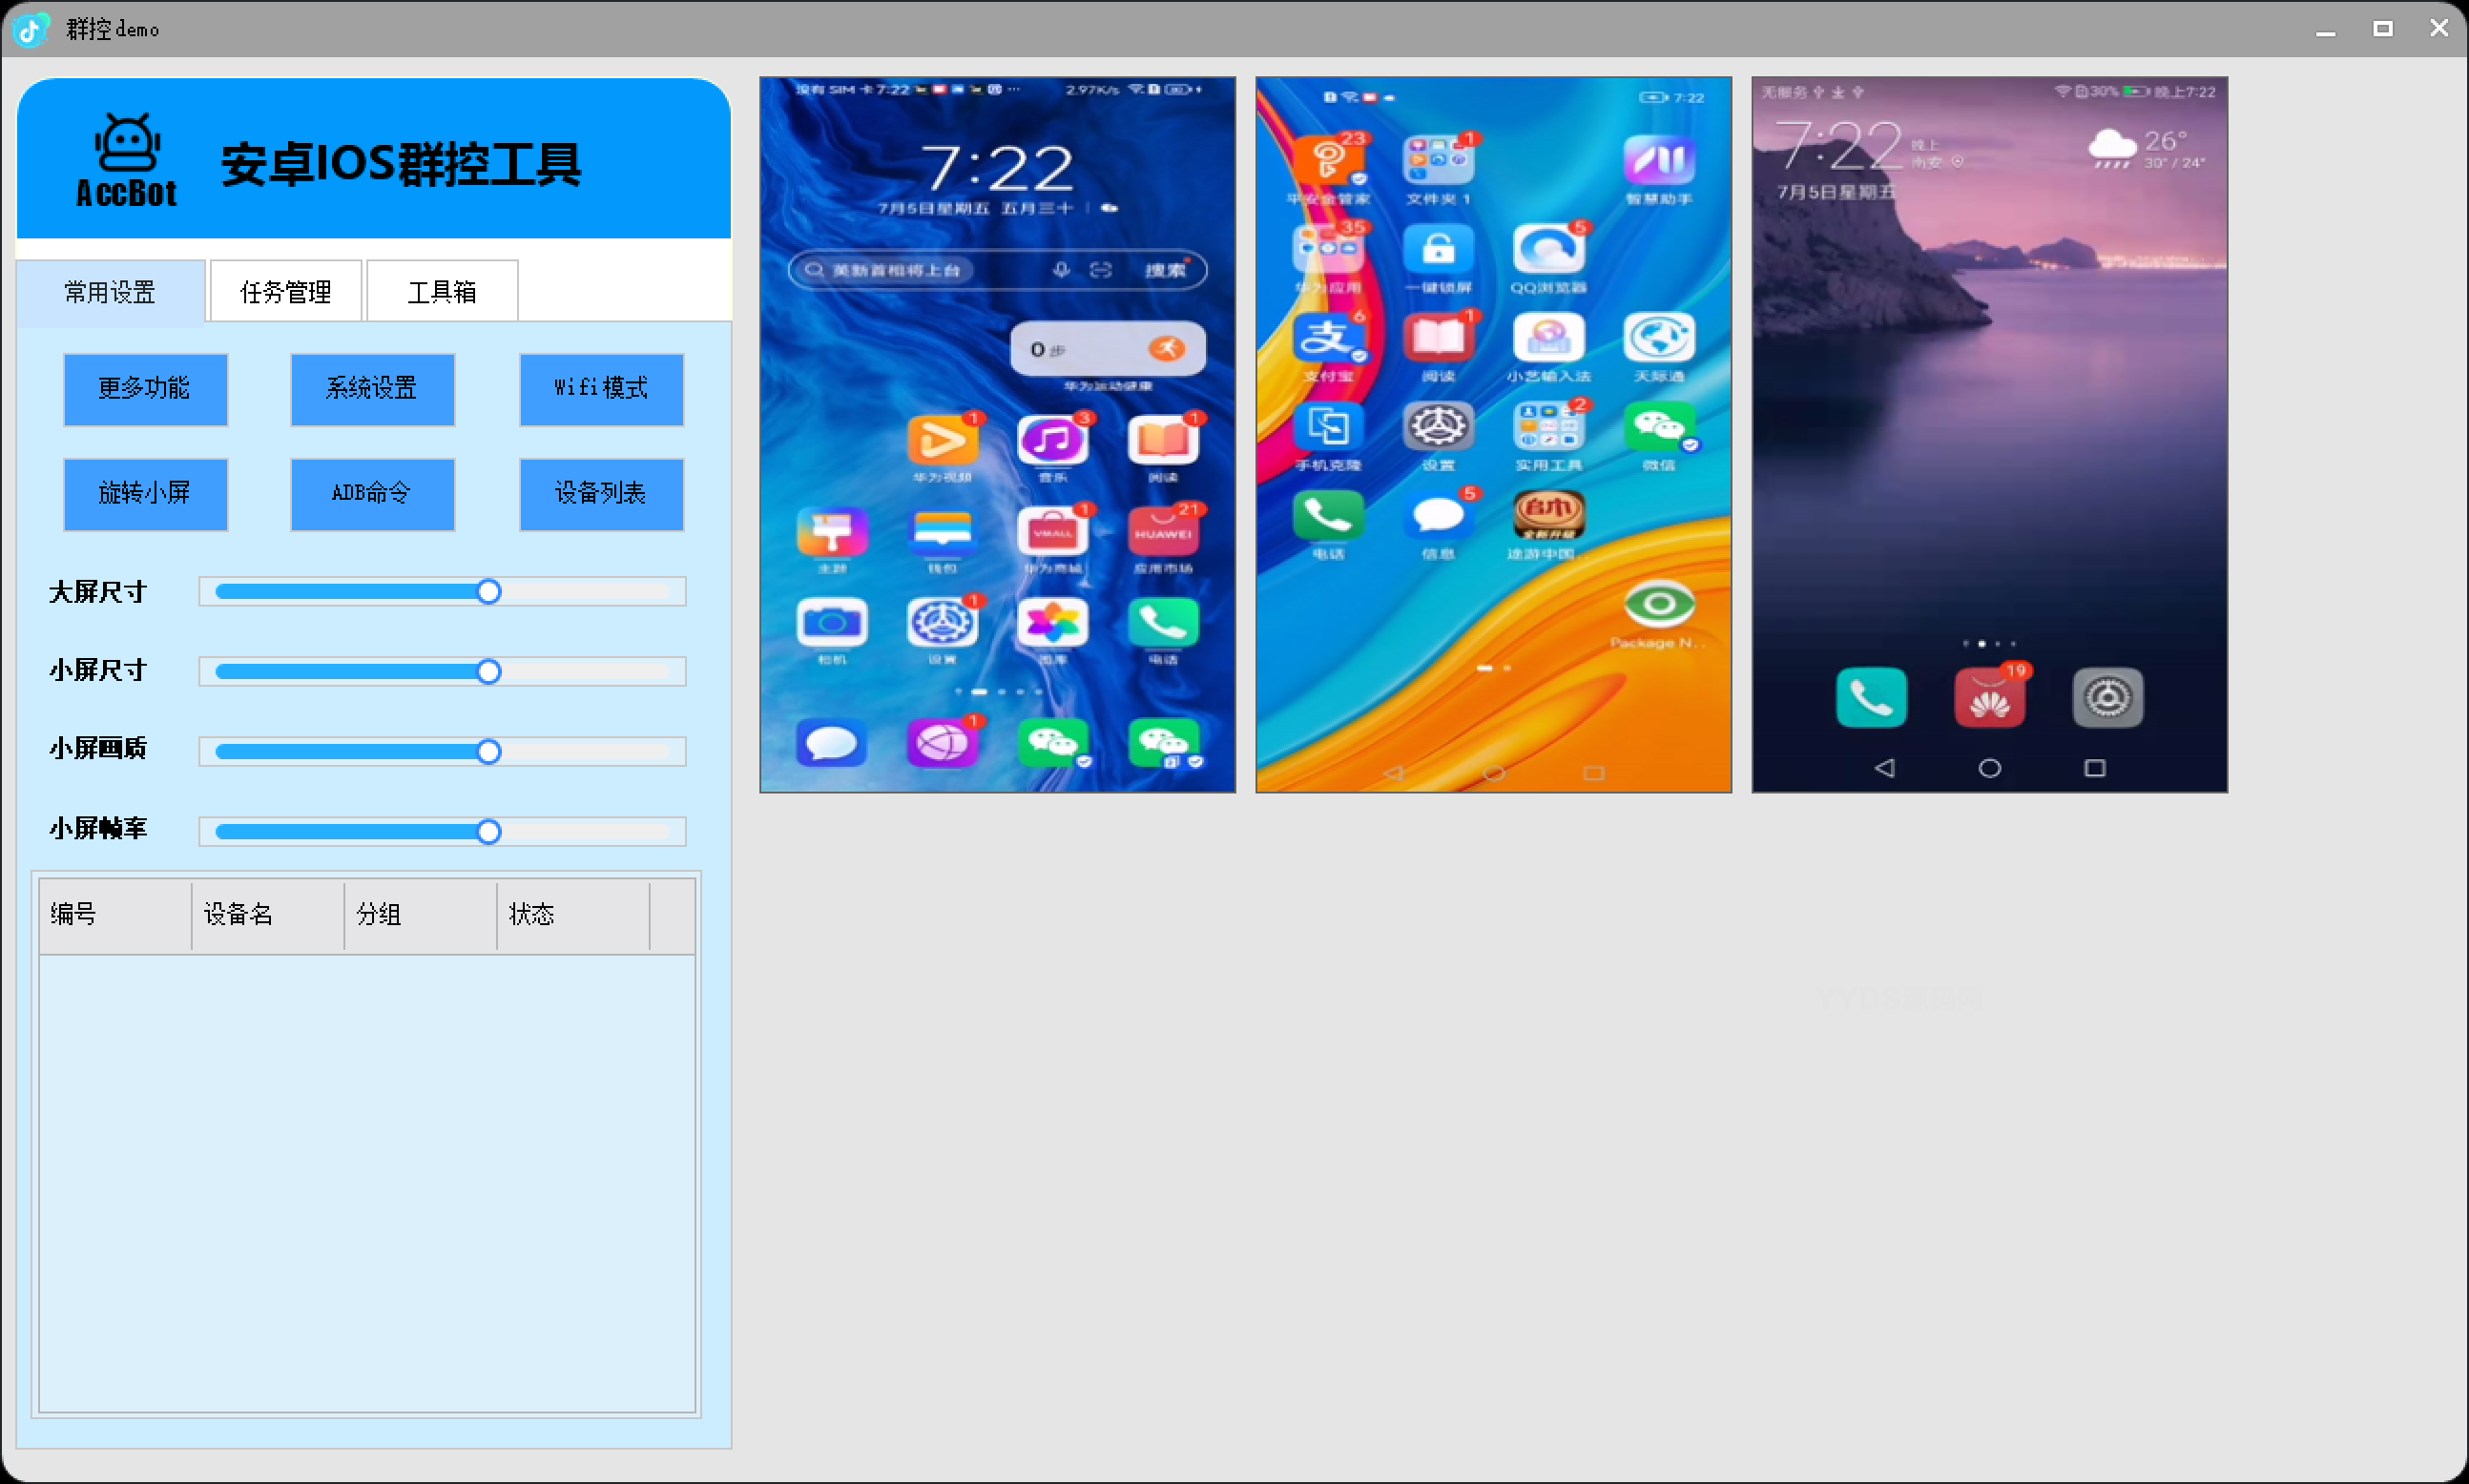Open the 工具箱 tab
Screen dimensions: 2469x1484
[x=442, y=292]
